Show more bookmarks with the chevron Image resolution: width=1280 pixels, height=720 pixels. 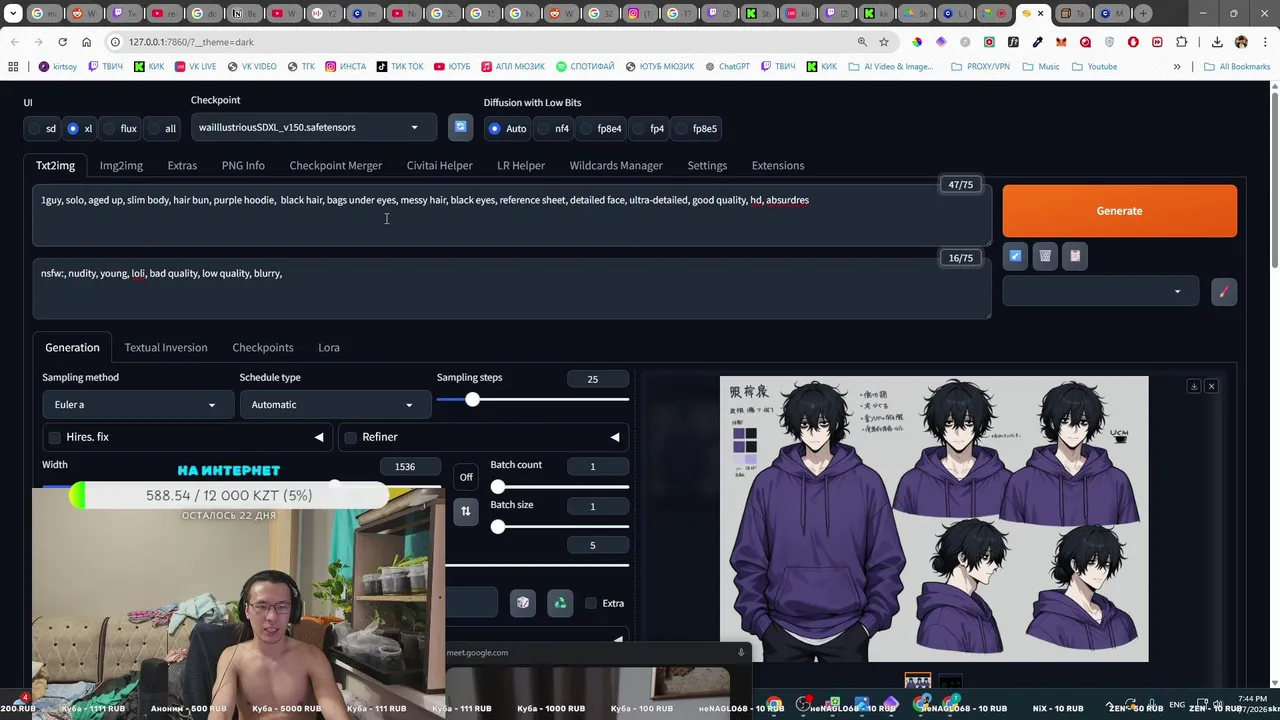click(1177, 66)
